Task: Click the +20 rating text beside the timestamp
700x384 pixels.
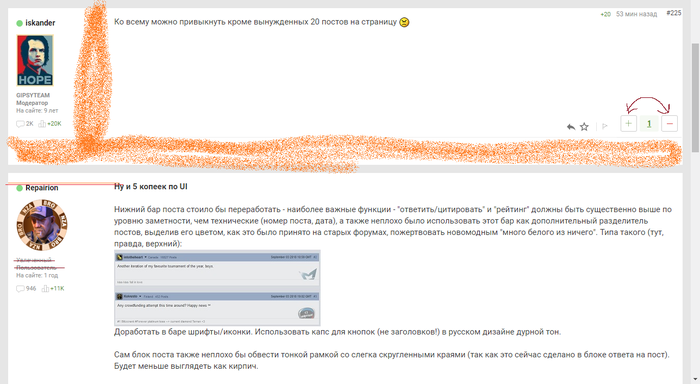Action: tap(605, 14)
